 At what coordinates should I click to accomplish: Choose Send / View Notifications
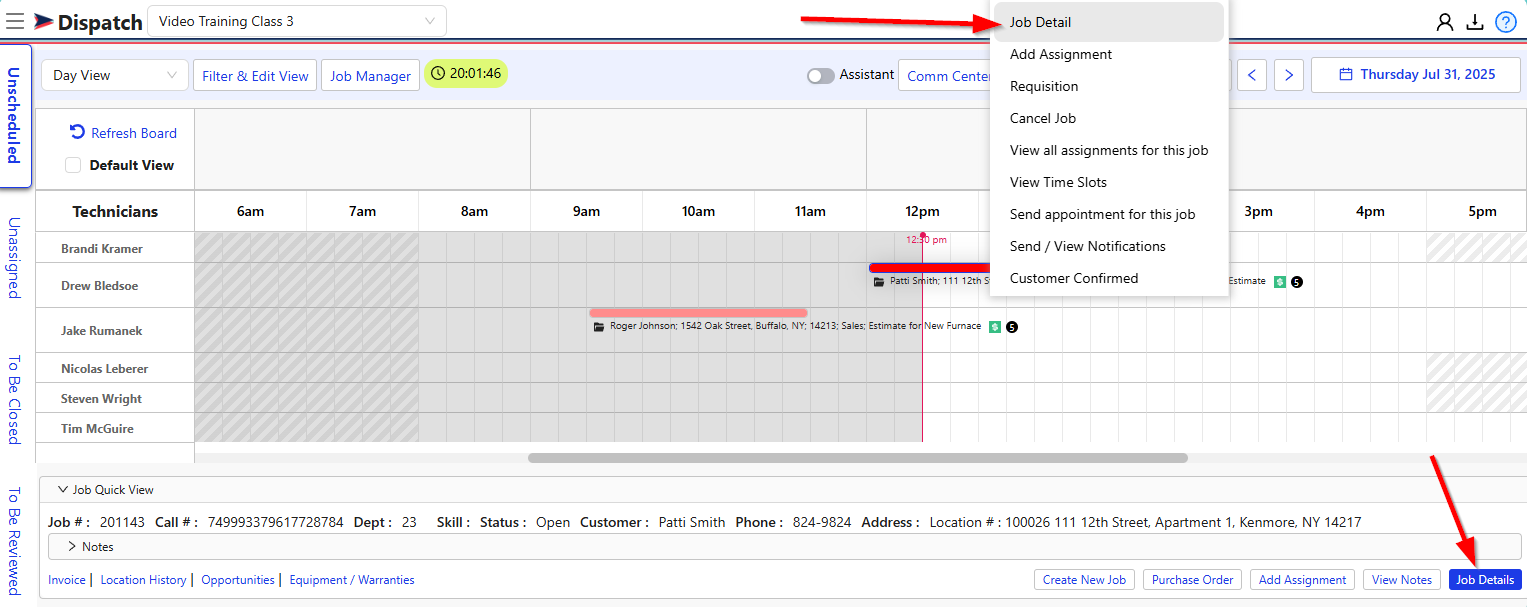tap(1109, 246)
